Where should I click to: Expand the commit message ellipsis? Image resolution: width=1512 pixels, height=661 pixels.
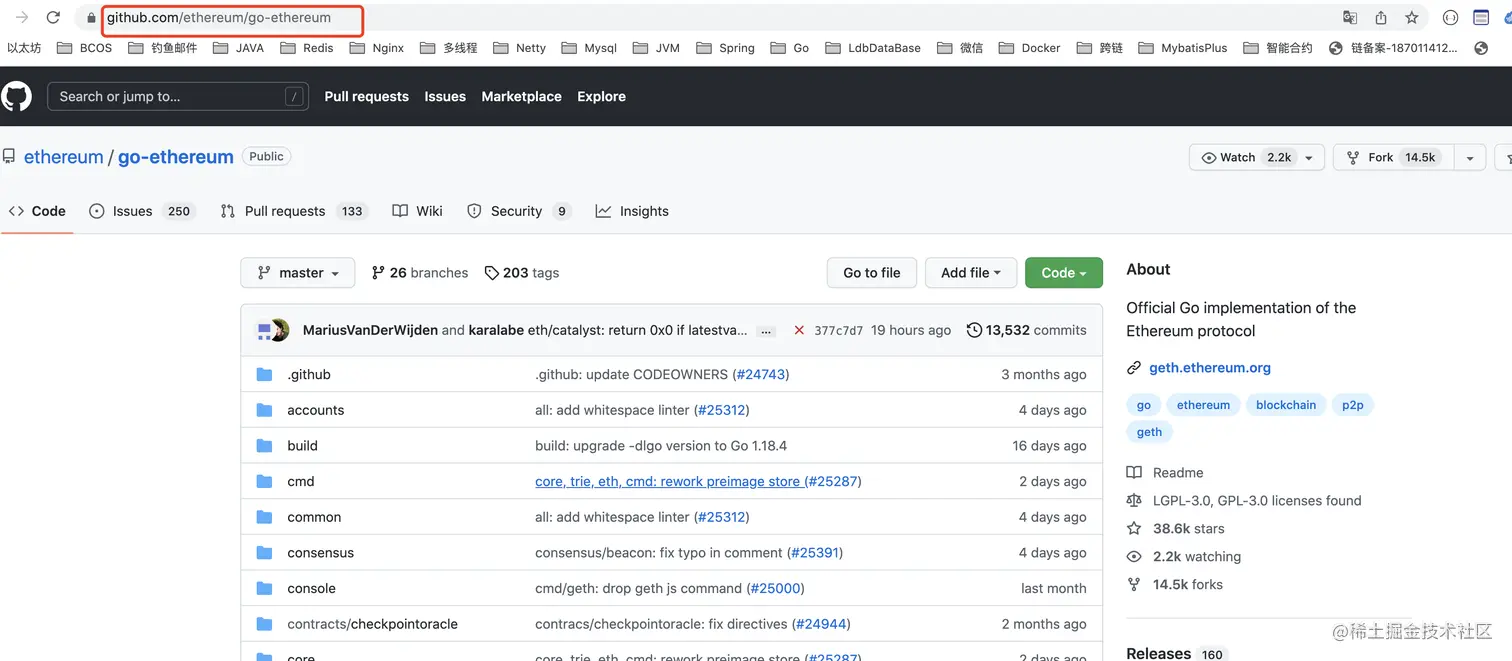pyautogui.click(x=766, y=331)
